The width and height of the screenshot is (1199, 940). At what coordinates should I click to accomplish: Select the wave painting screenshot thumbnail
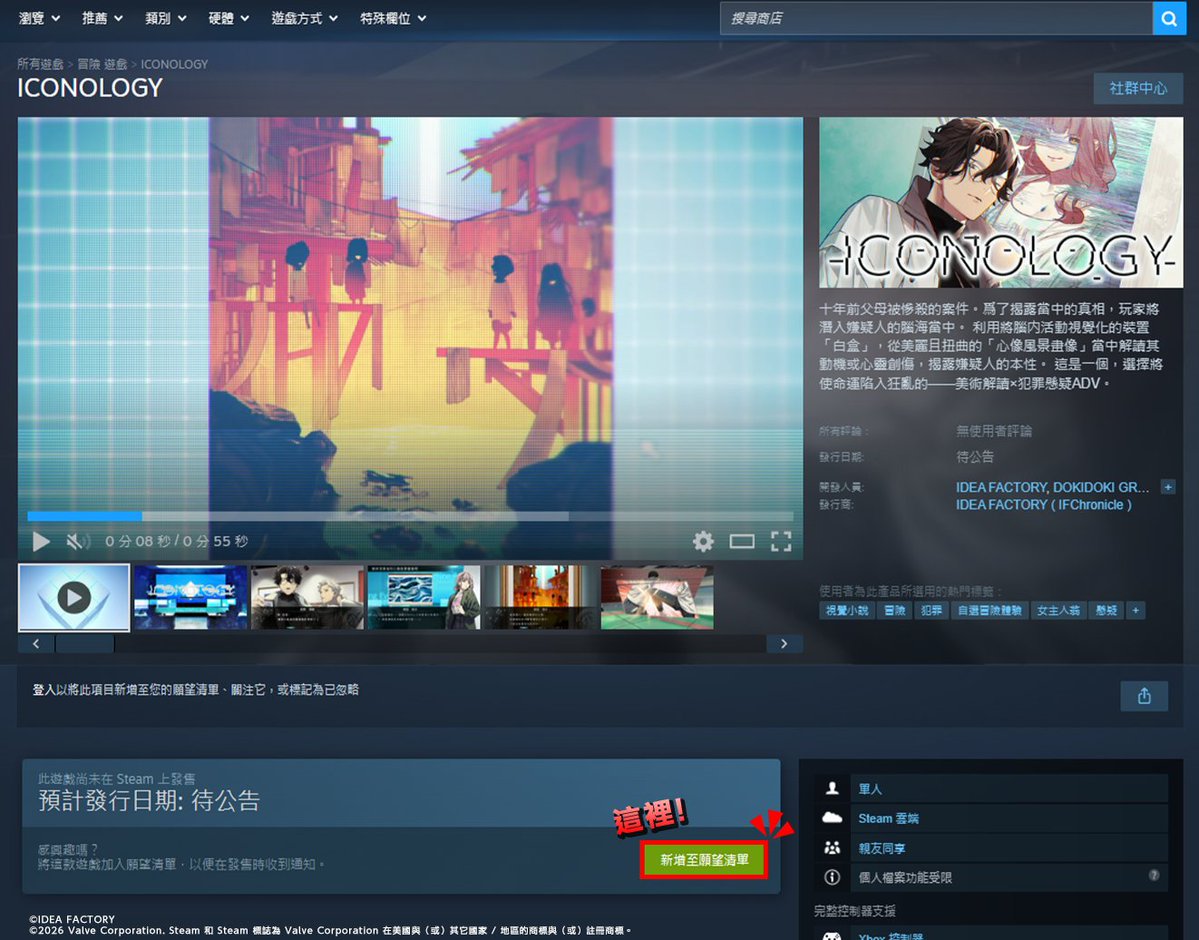click(x=424, y=597)
